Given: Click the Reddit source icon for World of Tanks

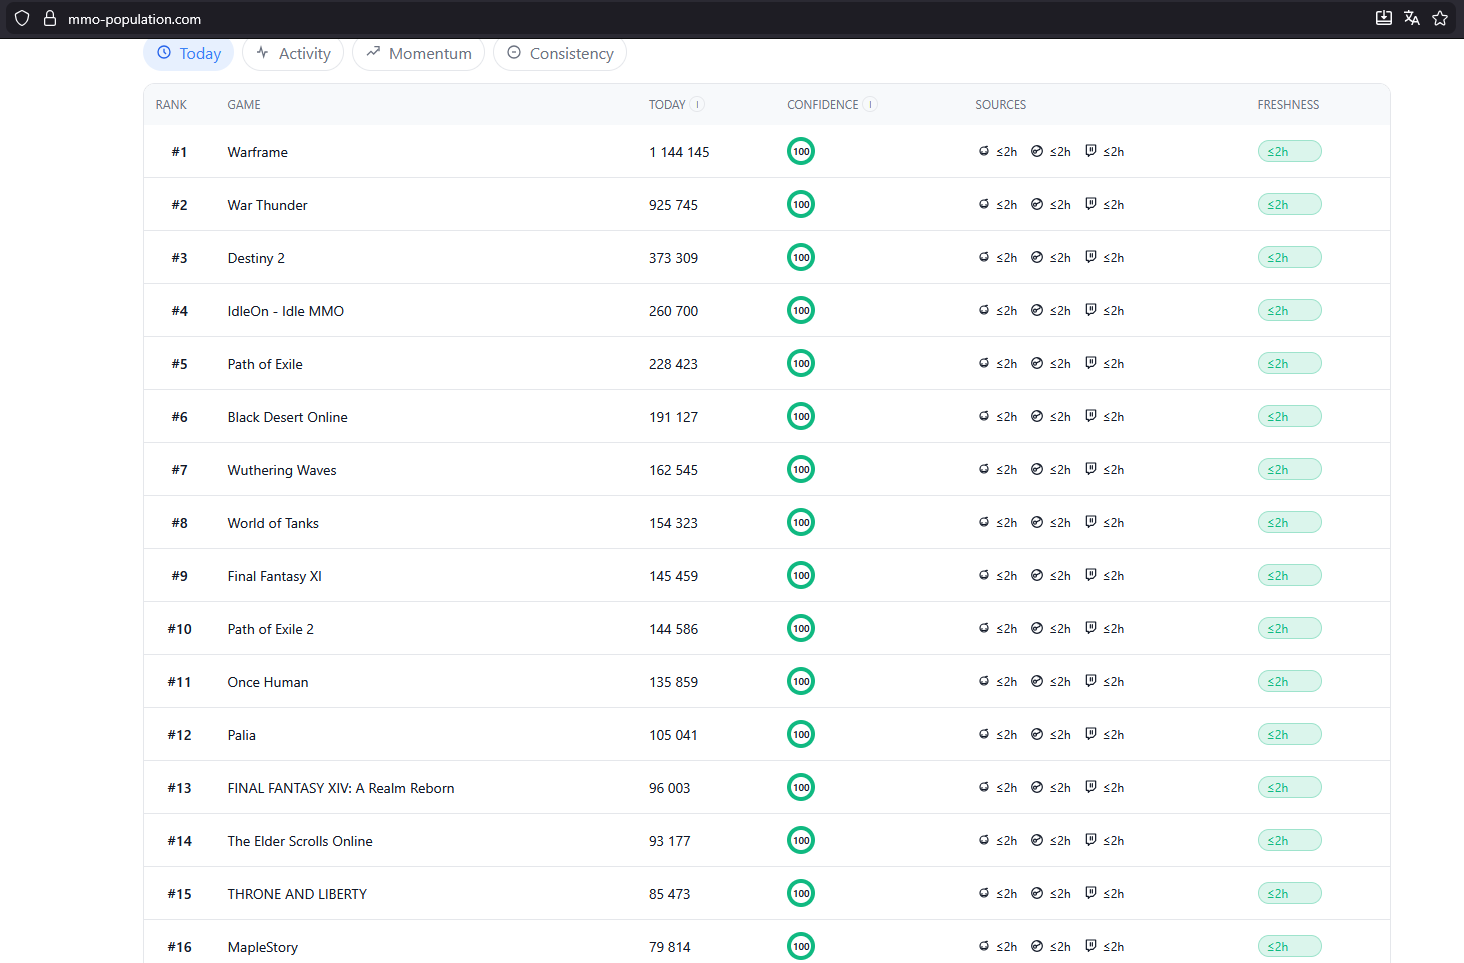Looking at the screenshot, I should (984, 522).
